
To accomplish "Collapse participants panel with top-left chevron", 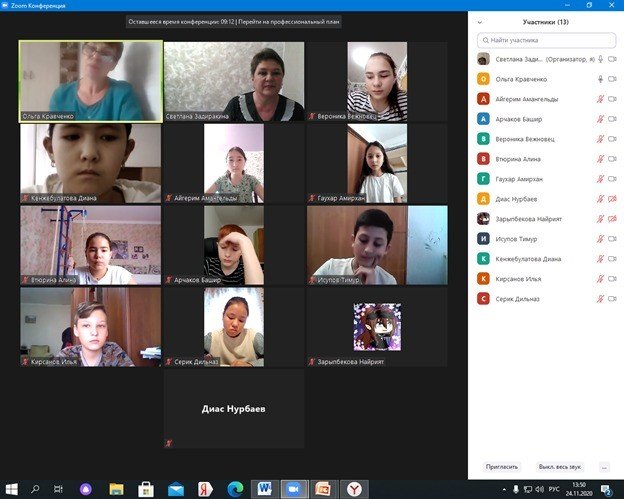I will tap(481, 21).
